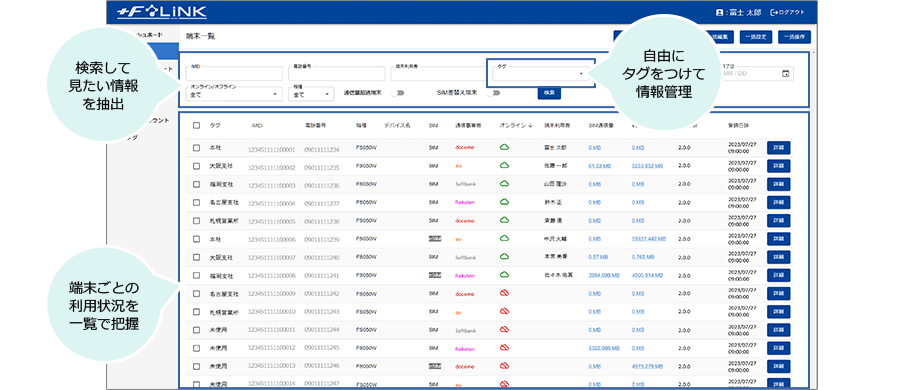Check the row for IMEI 123451111100010

(x=196, y=311)
